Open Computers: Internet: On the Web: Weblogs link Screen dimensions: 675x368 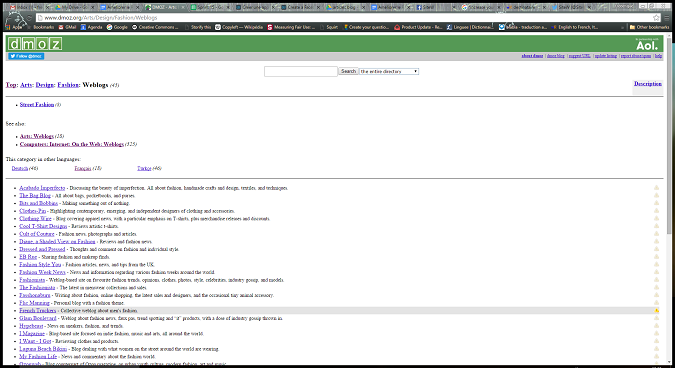tap(71, 144)
